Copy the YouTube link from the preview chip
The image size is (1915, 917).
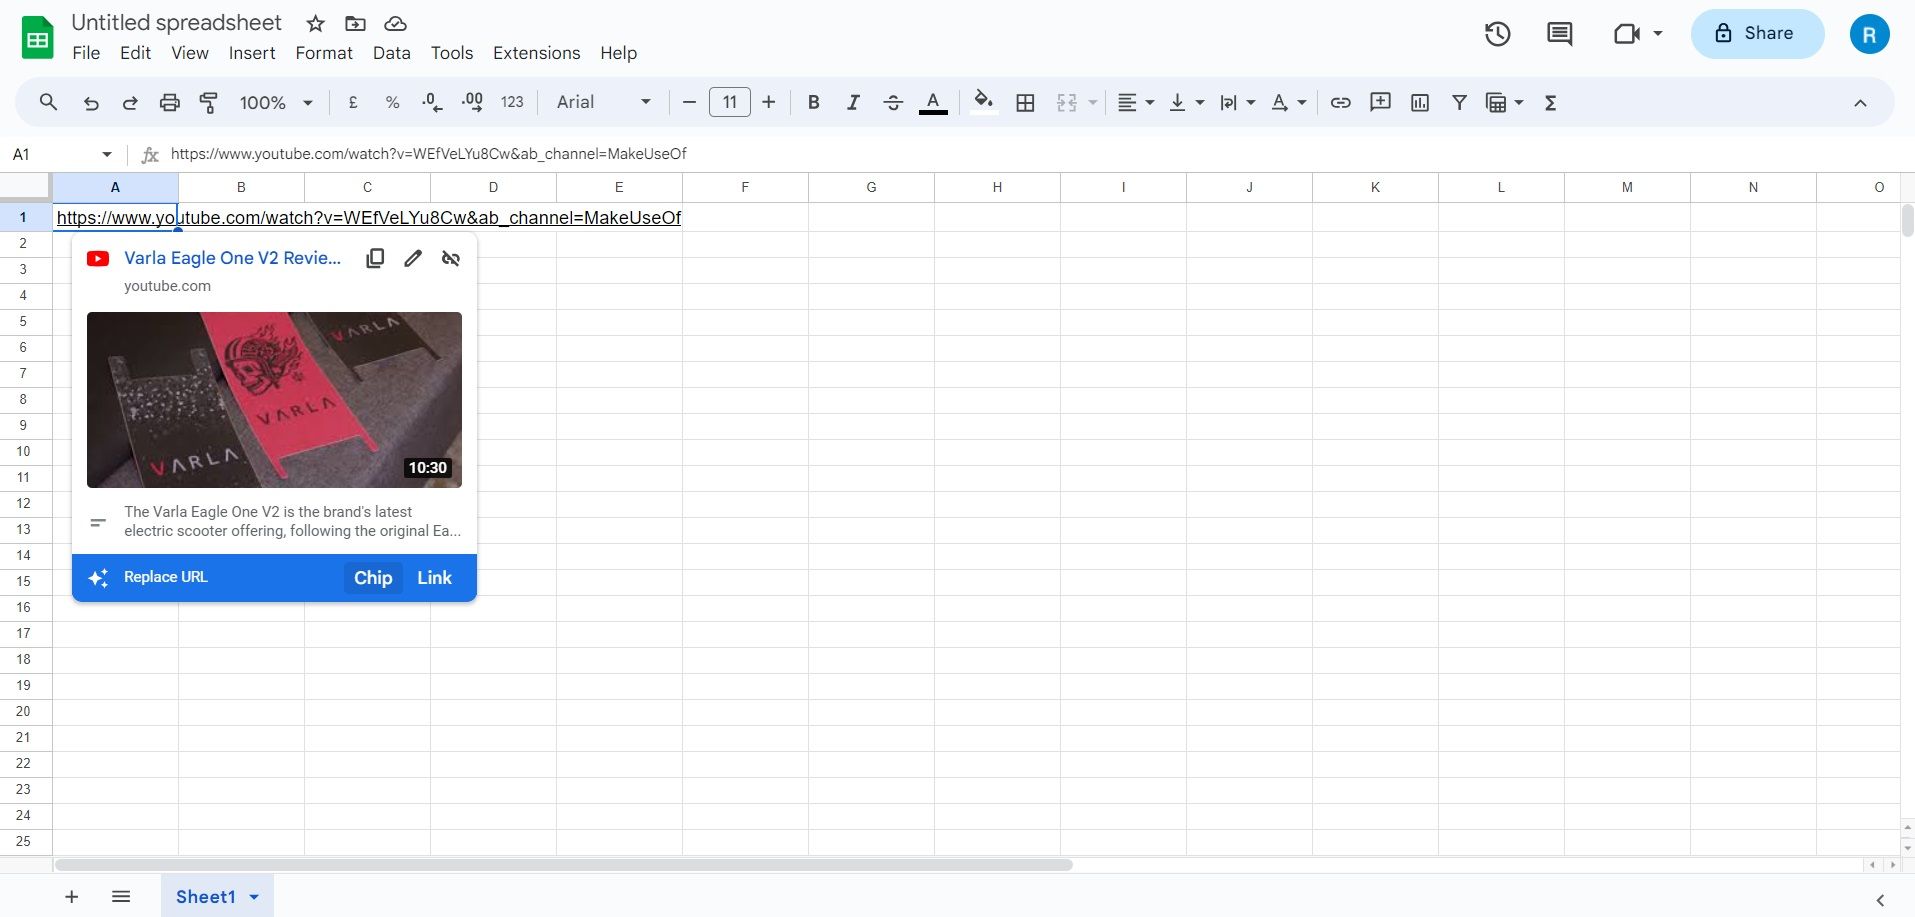[x=374, y=257]
